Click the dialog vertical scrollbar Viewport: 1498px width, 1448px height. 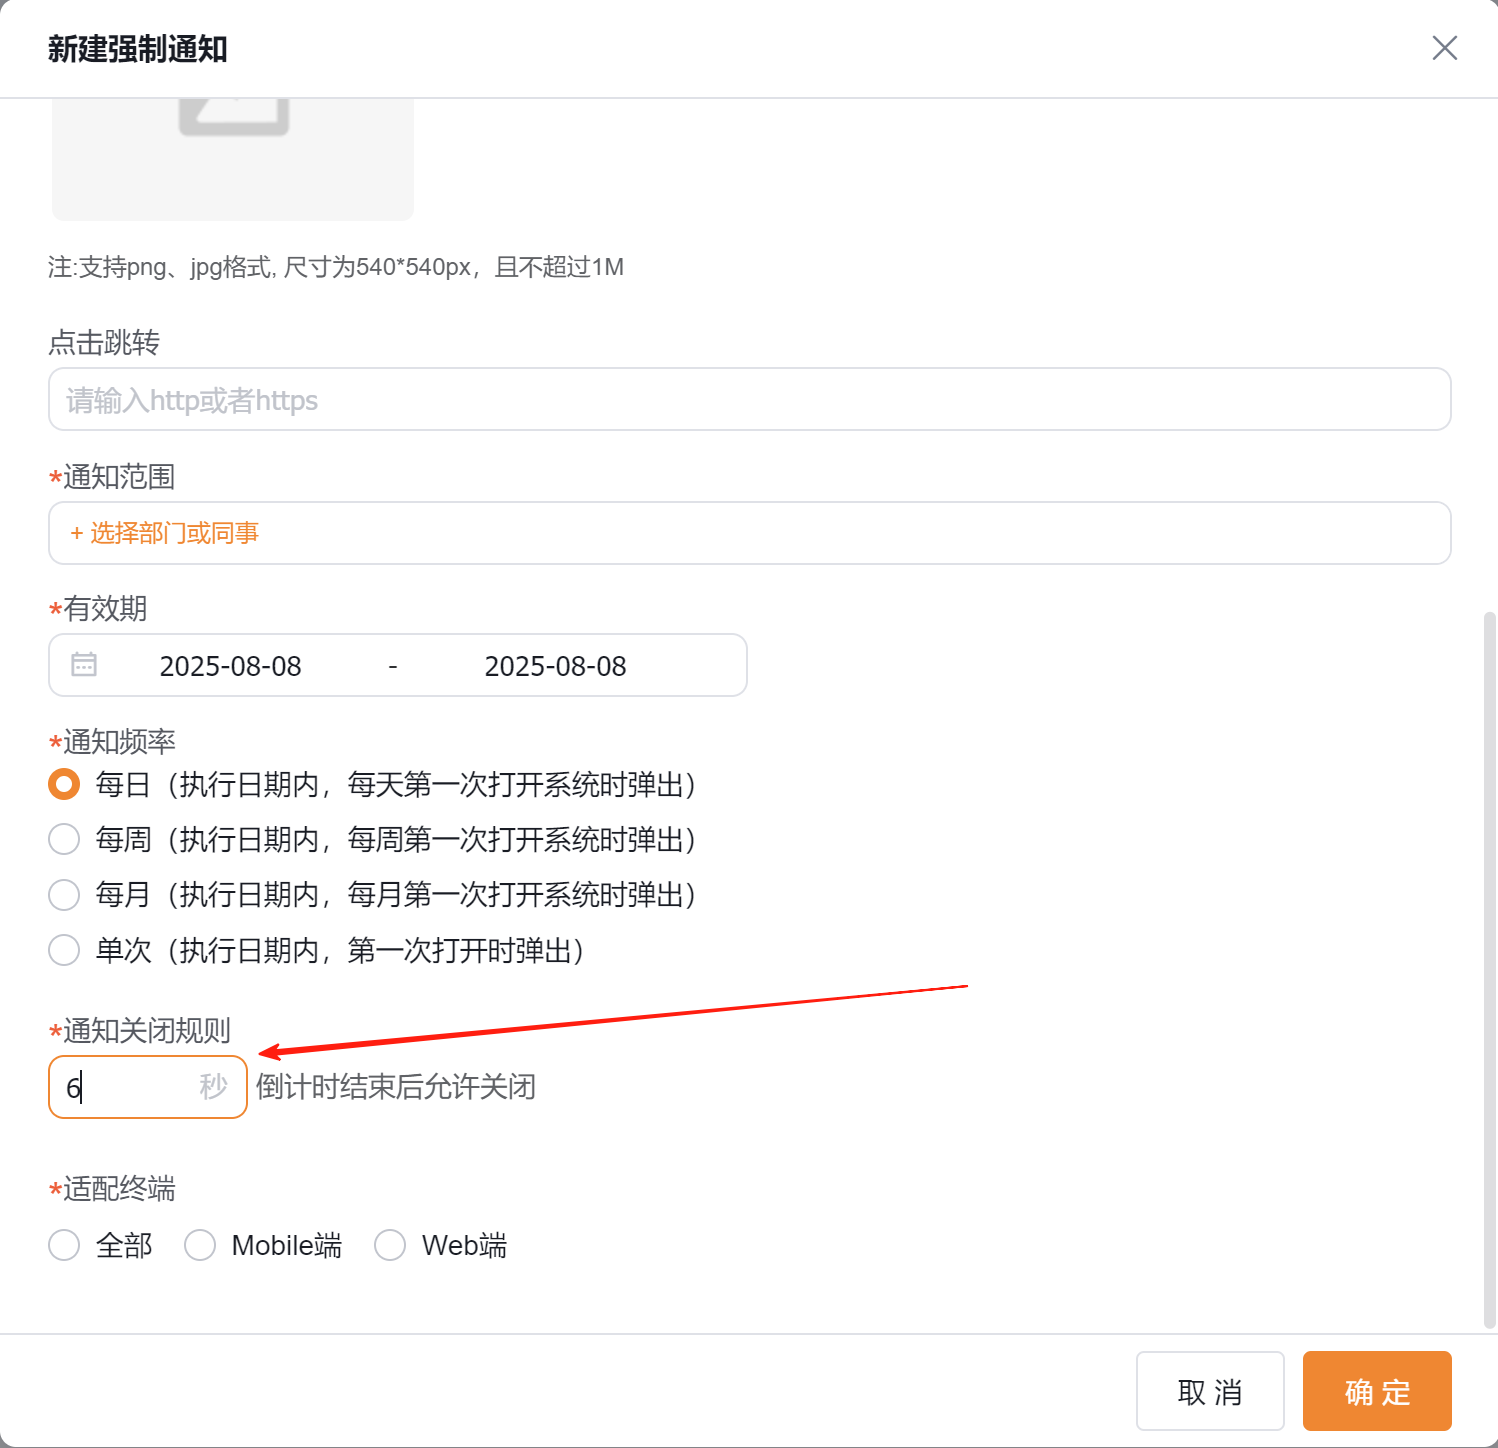1489,970
